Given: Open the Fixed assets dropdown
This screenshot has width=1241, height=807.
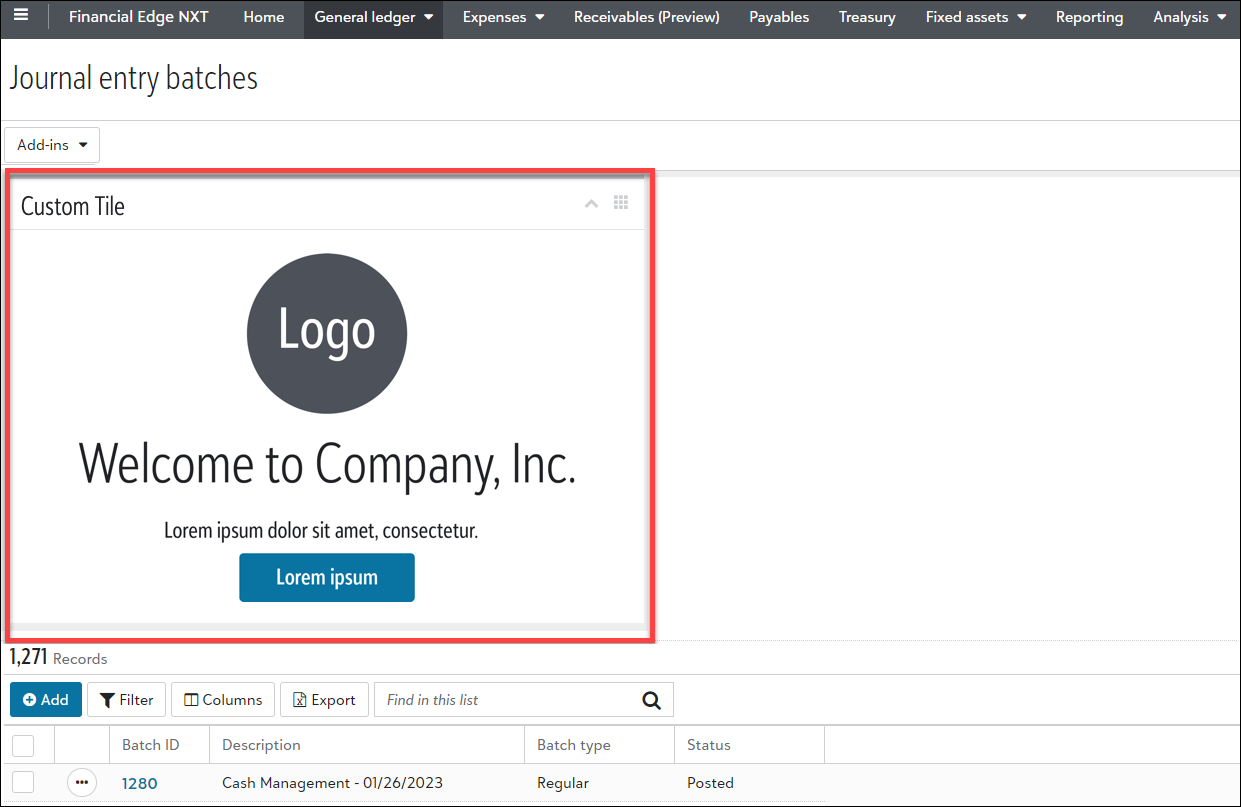Looking at the screenshot, I should (x=975, y=17).
